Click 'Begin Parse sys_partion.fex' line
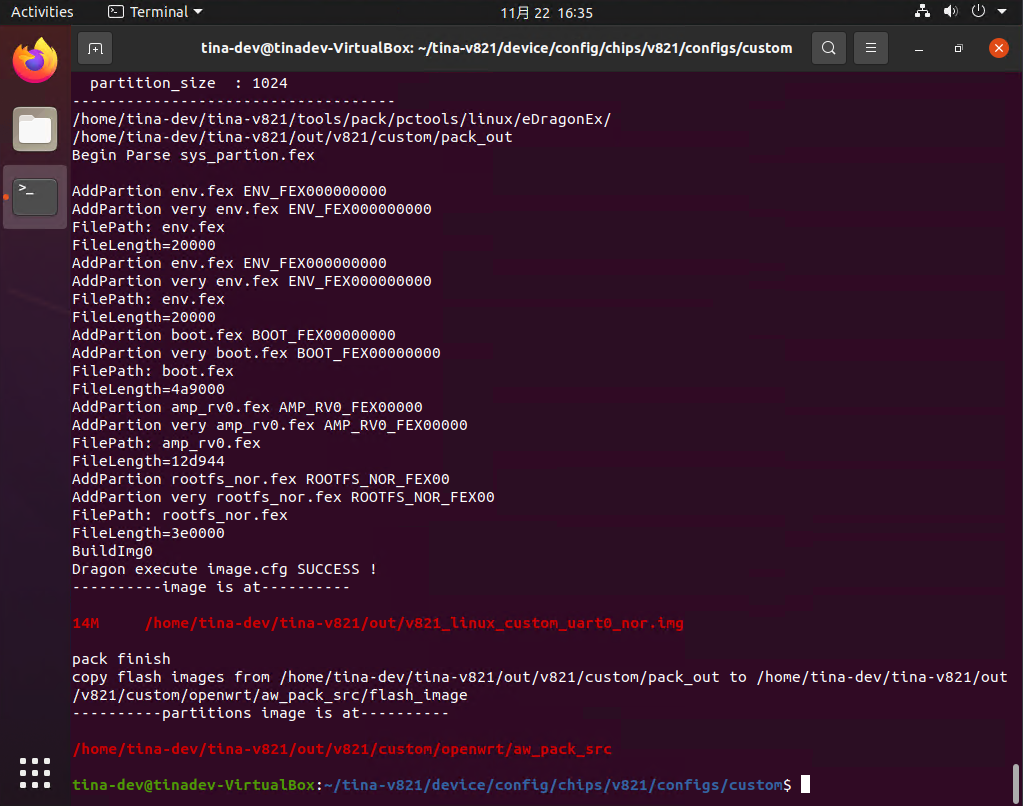Viewport: 1023px width, 806px height. click(x=193, y=155)
